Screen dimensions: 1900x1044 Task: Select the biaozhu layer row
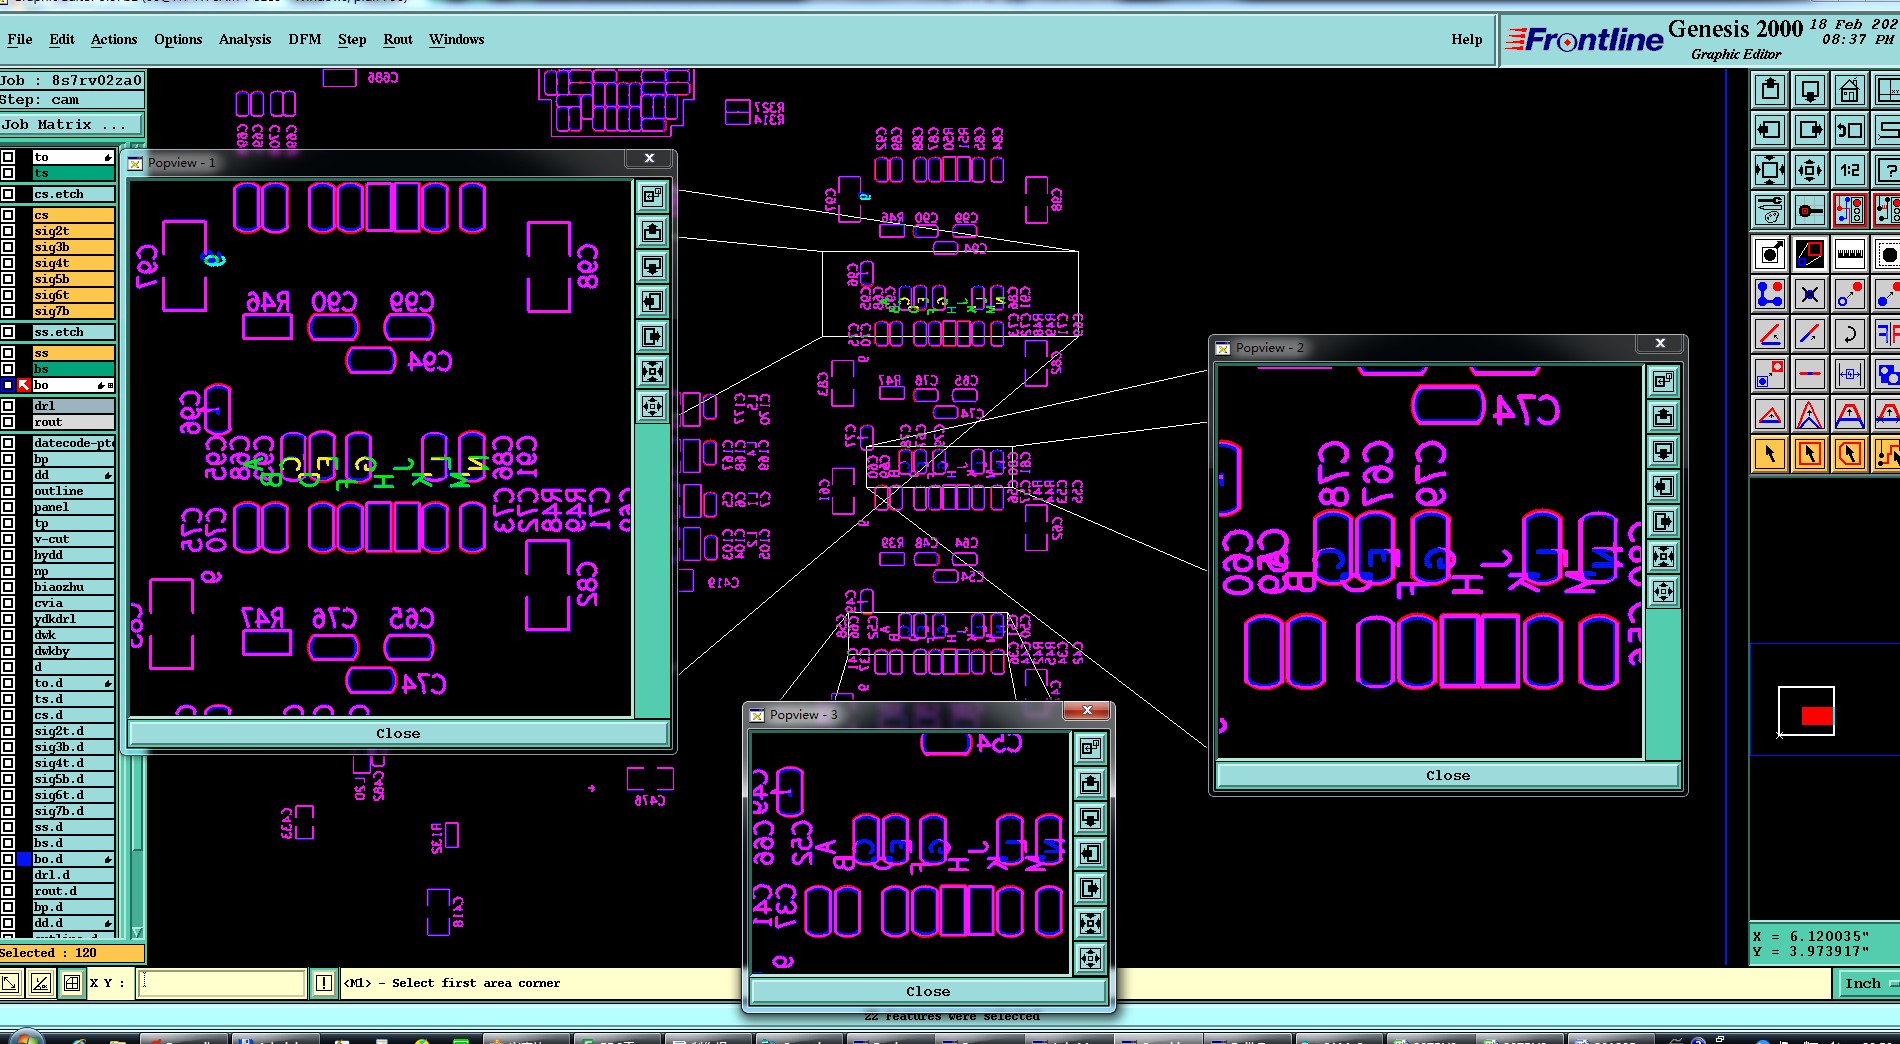coord(73,587)
